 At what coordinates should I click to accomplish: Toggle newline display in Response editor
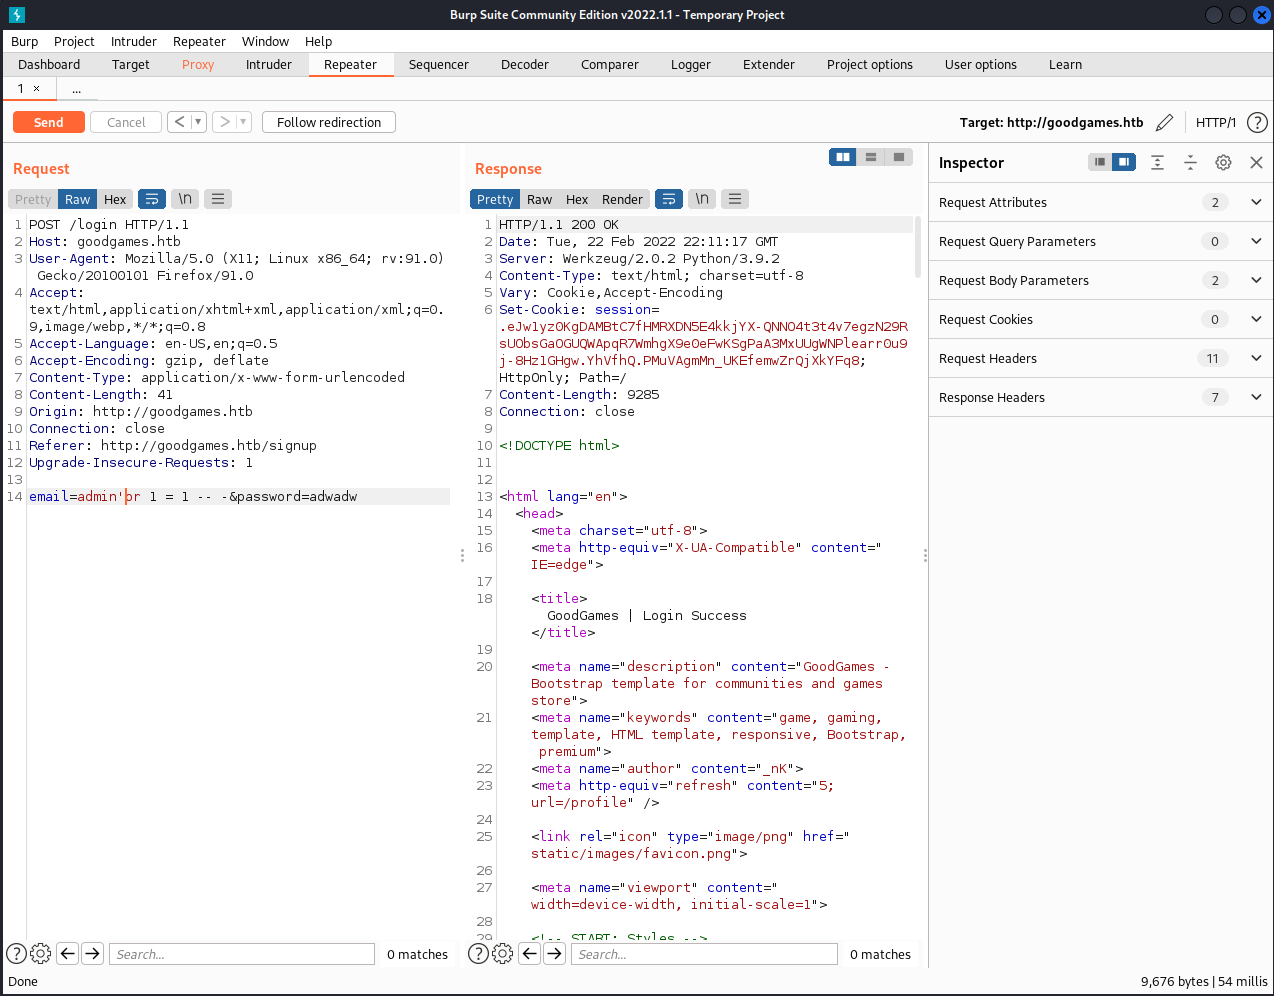702,199
